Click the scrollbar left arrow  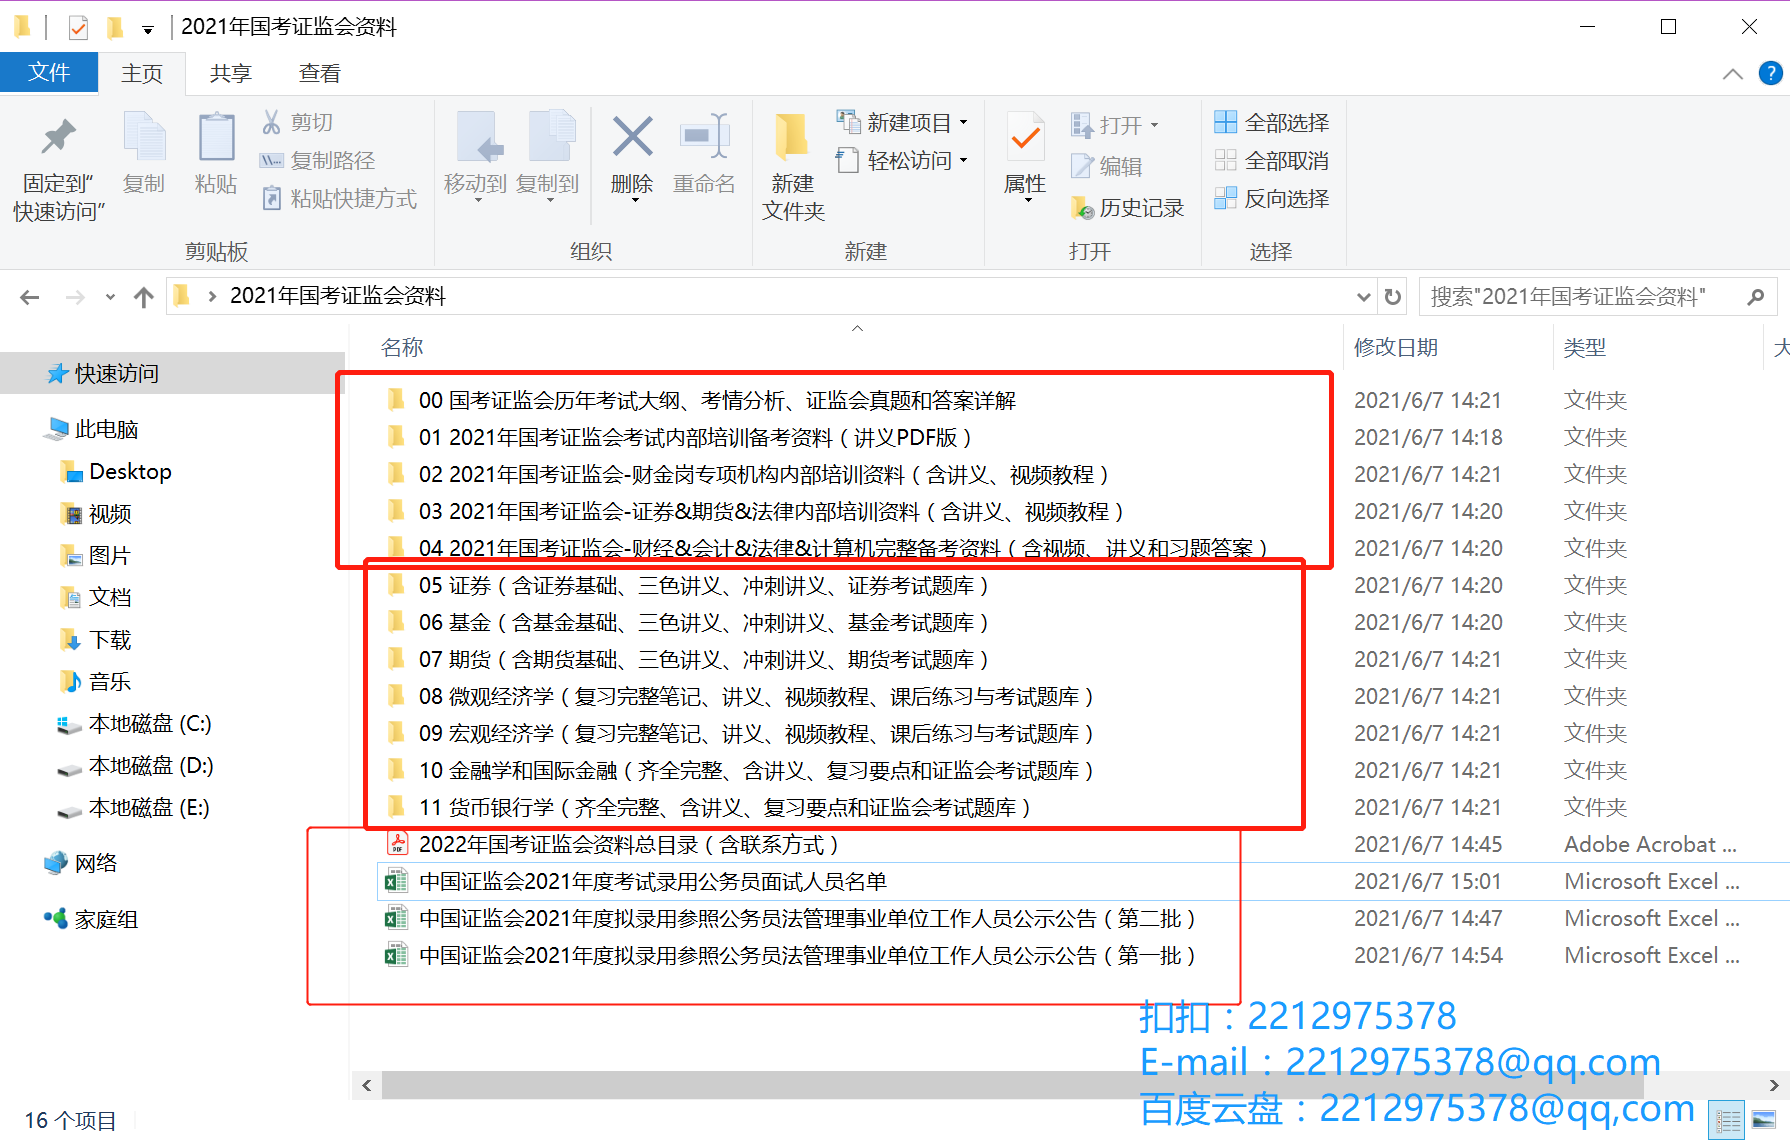pyautogui.click(x=366, y=1085)
